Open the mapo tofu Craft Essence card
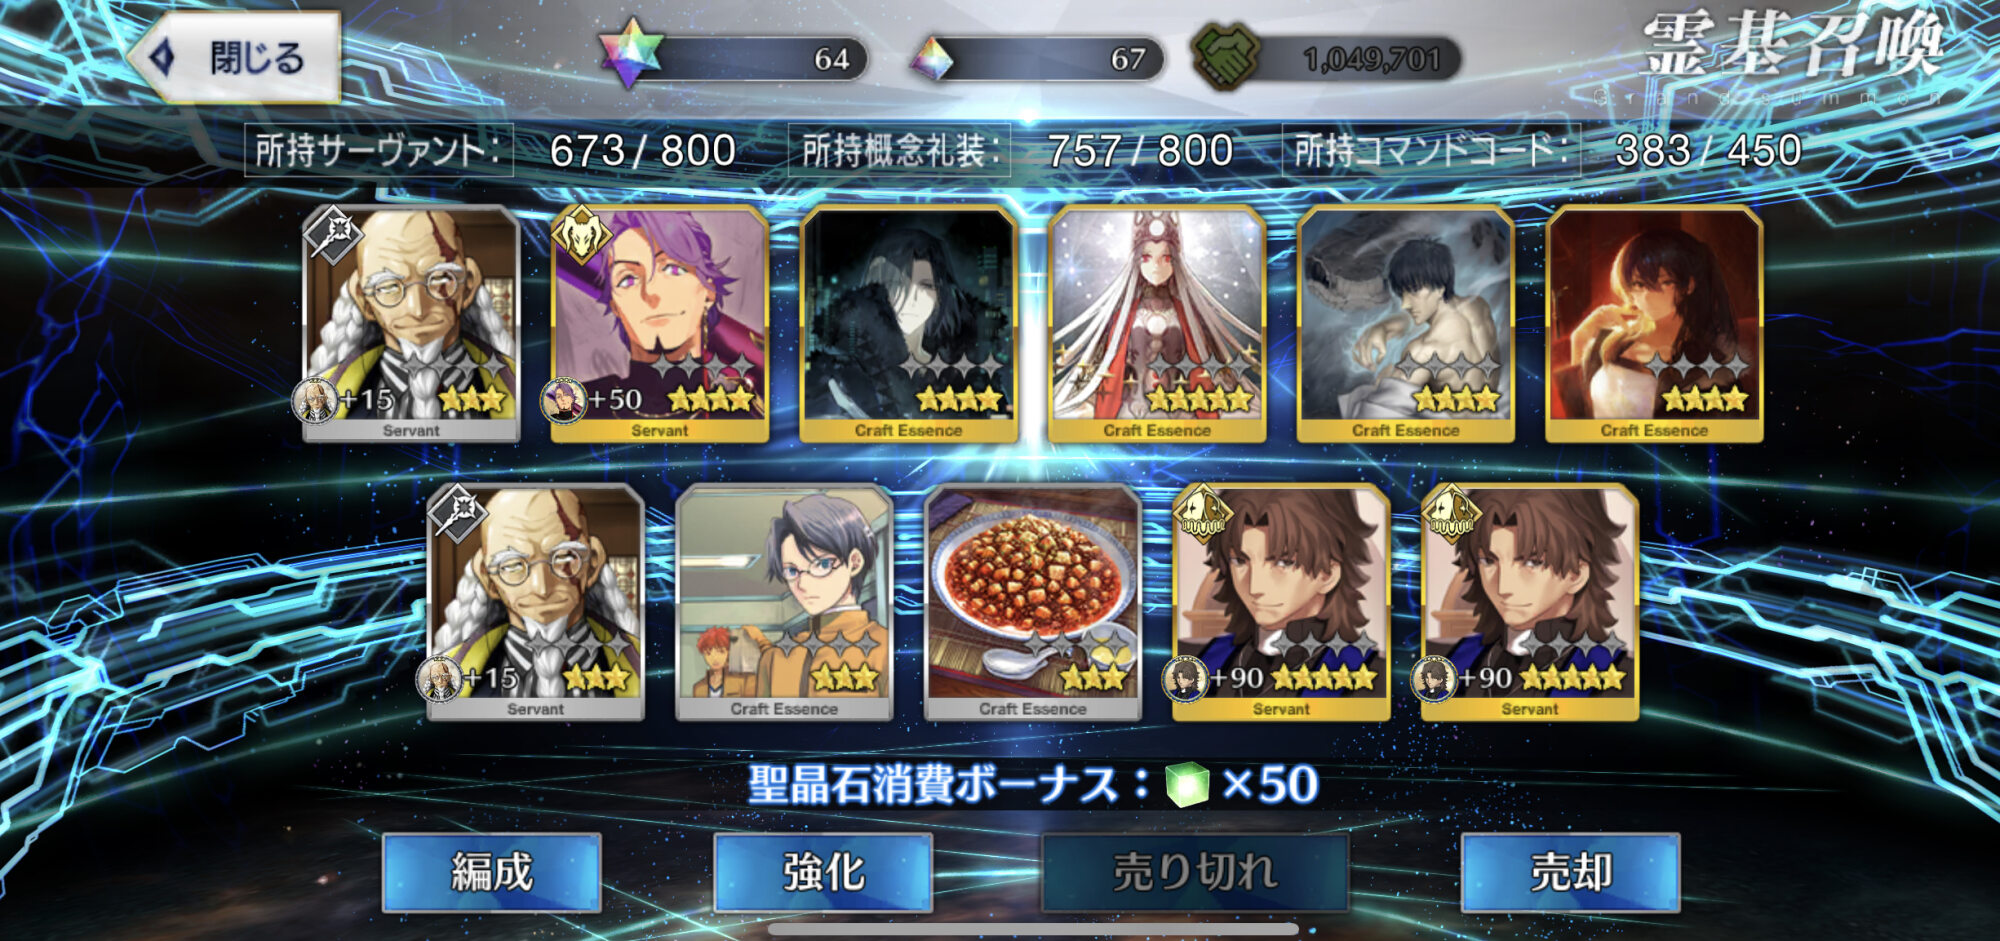The width and height of the screenshot is (2000, 941). point(1033,603)
